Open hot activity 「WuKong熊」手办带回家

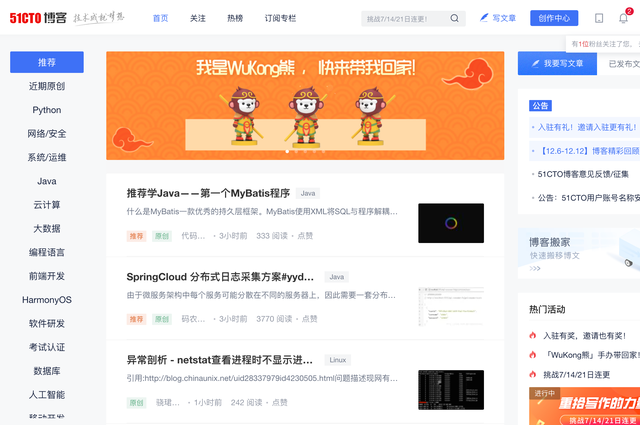(x=592, y=355)
